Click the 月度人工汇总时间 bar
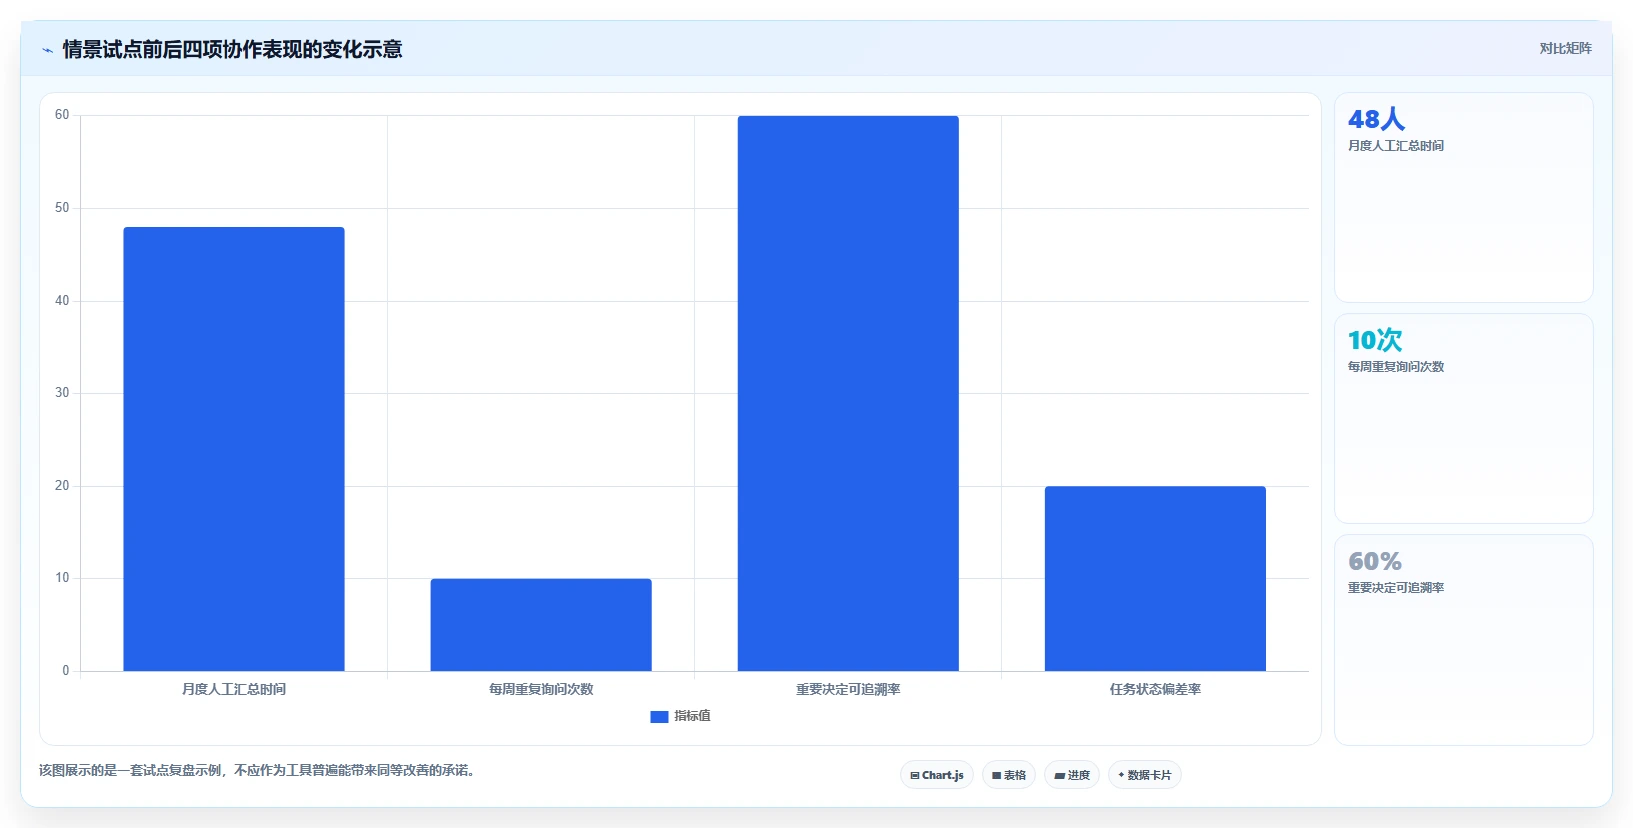1633x828 pixels. coord(234,449)
